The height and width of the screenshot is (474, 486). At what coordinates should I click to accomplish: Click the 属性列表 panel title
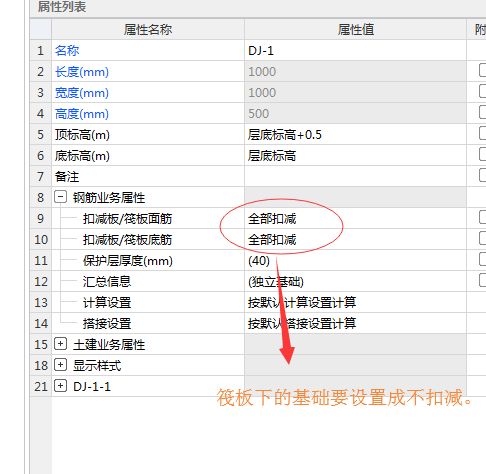pos(62,7)
